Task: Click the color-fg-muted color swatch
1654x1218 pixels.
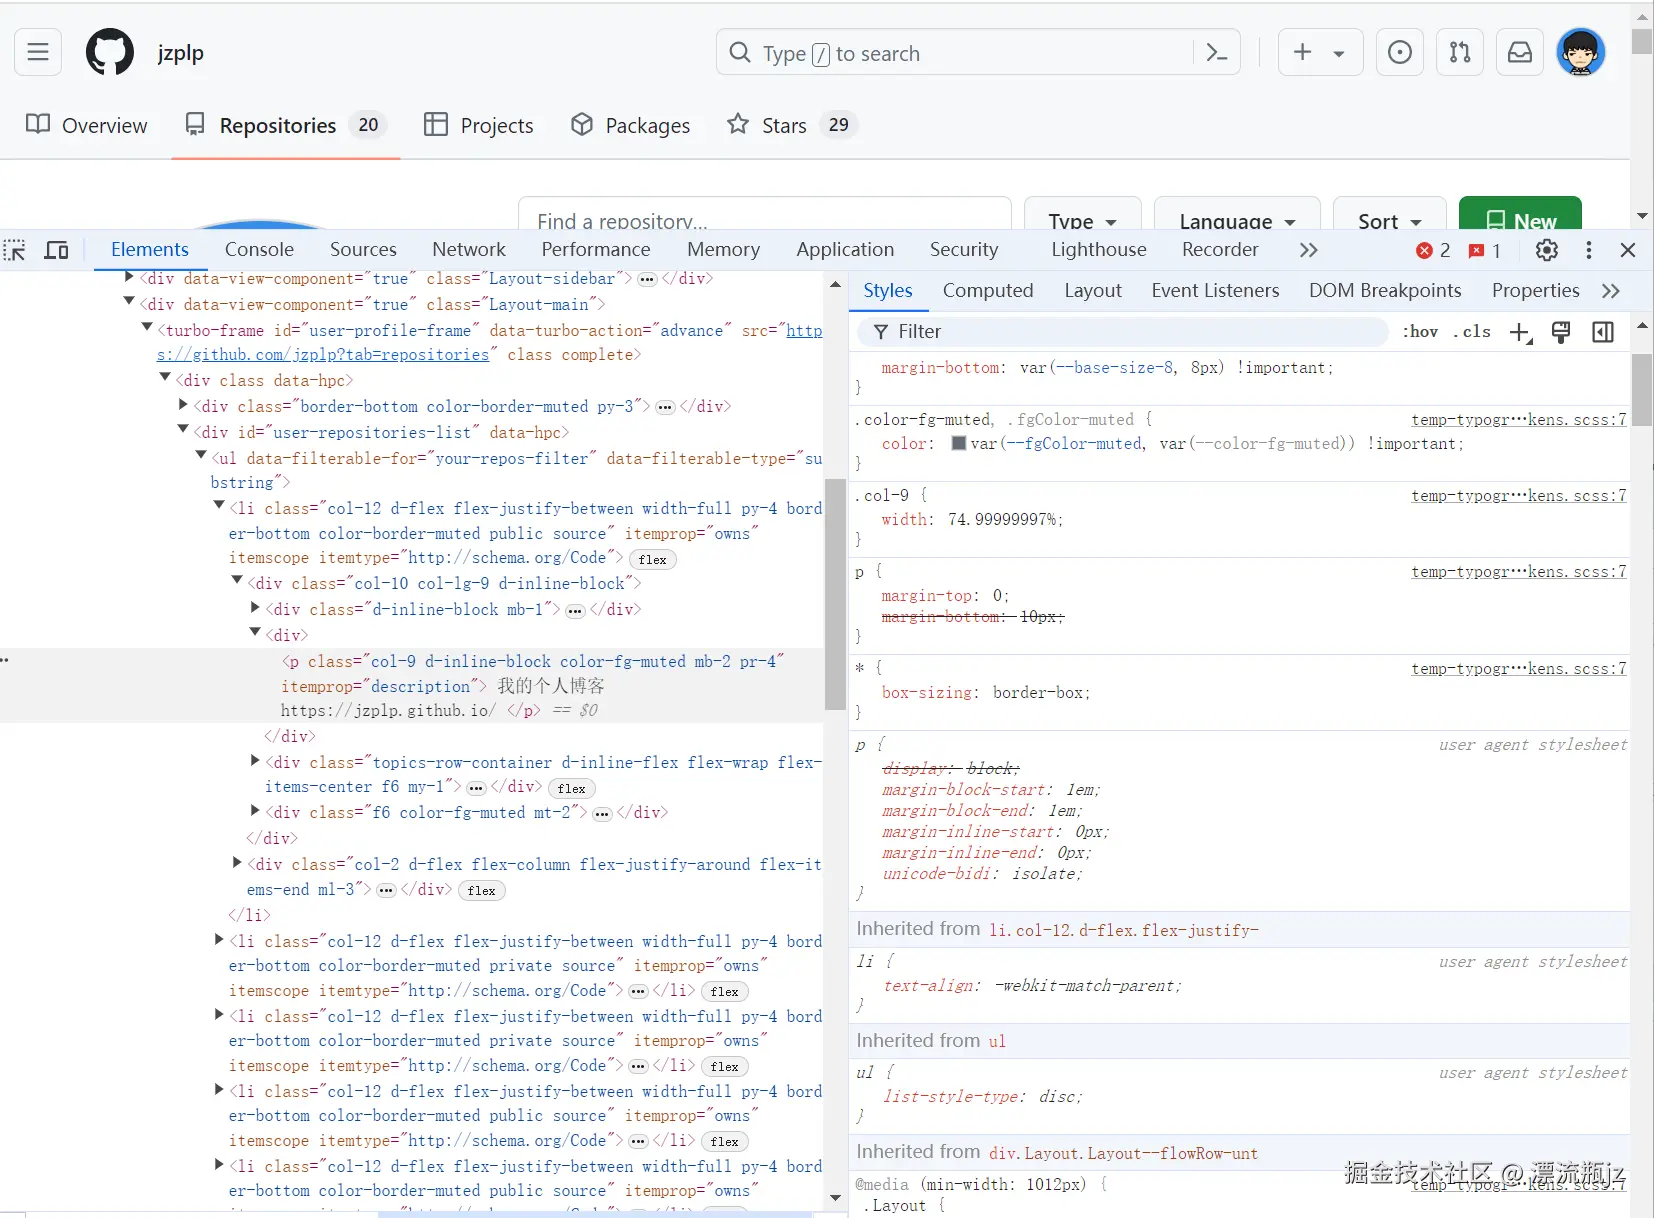Action: point(958,443)
